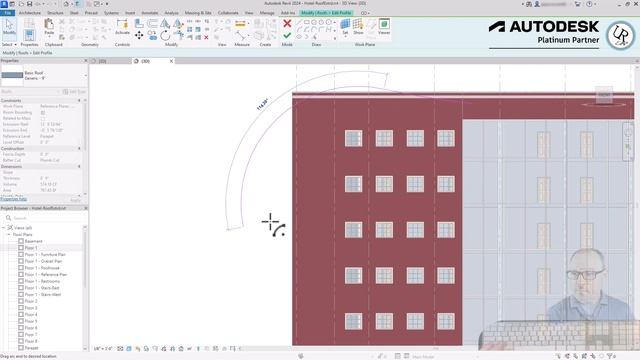The image size is (640, 360).
Task: Open the Annotate ribbon tab
Action: 149,13
